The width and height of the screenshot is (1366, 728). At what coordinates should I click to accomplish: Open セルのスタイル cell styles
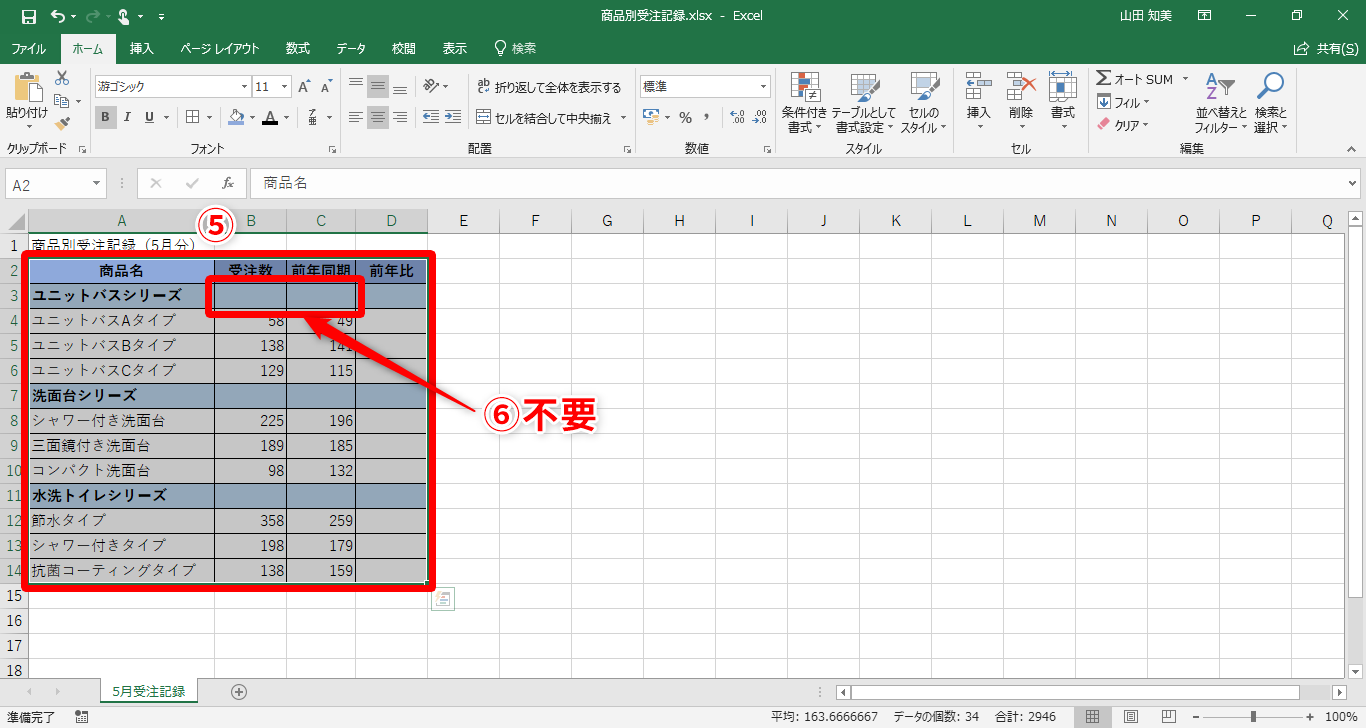coord(923,103)
